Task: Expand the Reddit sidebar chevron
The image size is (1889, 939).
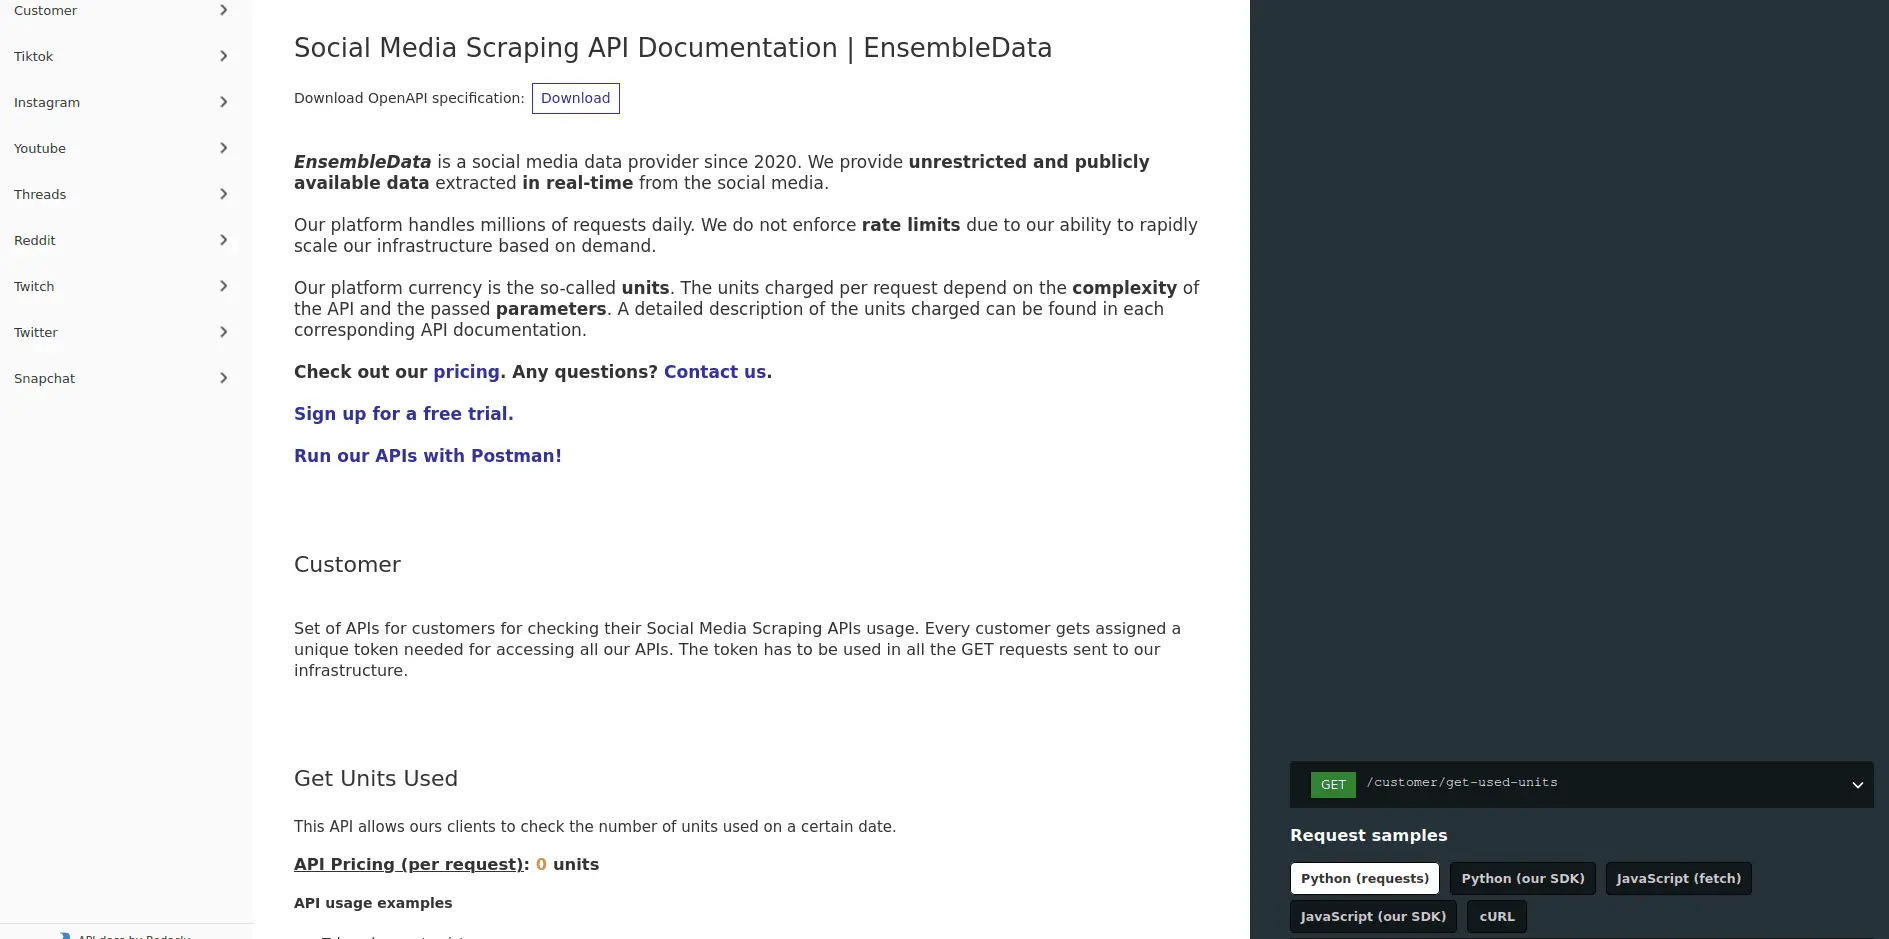Action: pos(223,240)
